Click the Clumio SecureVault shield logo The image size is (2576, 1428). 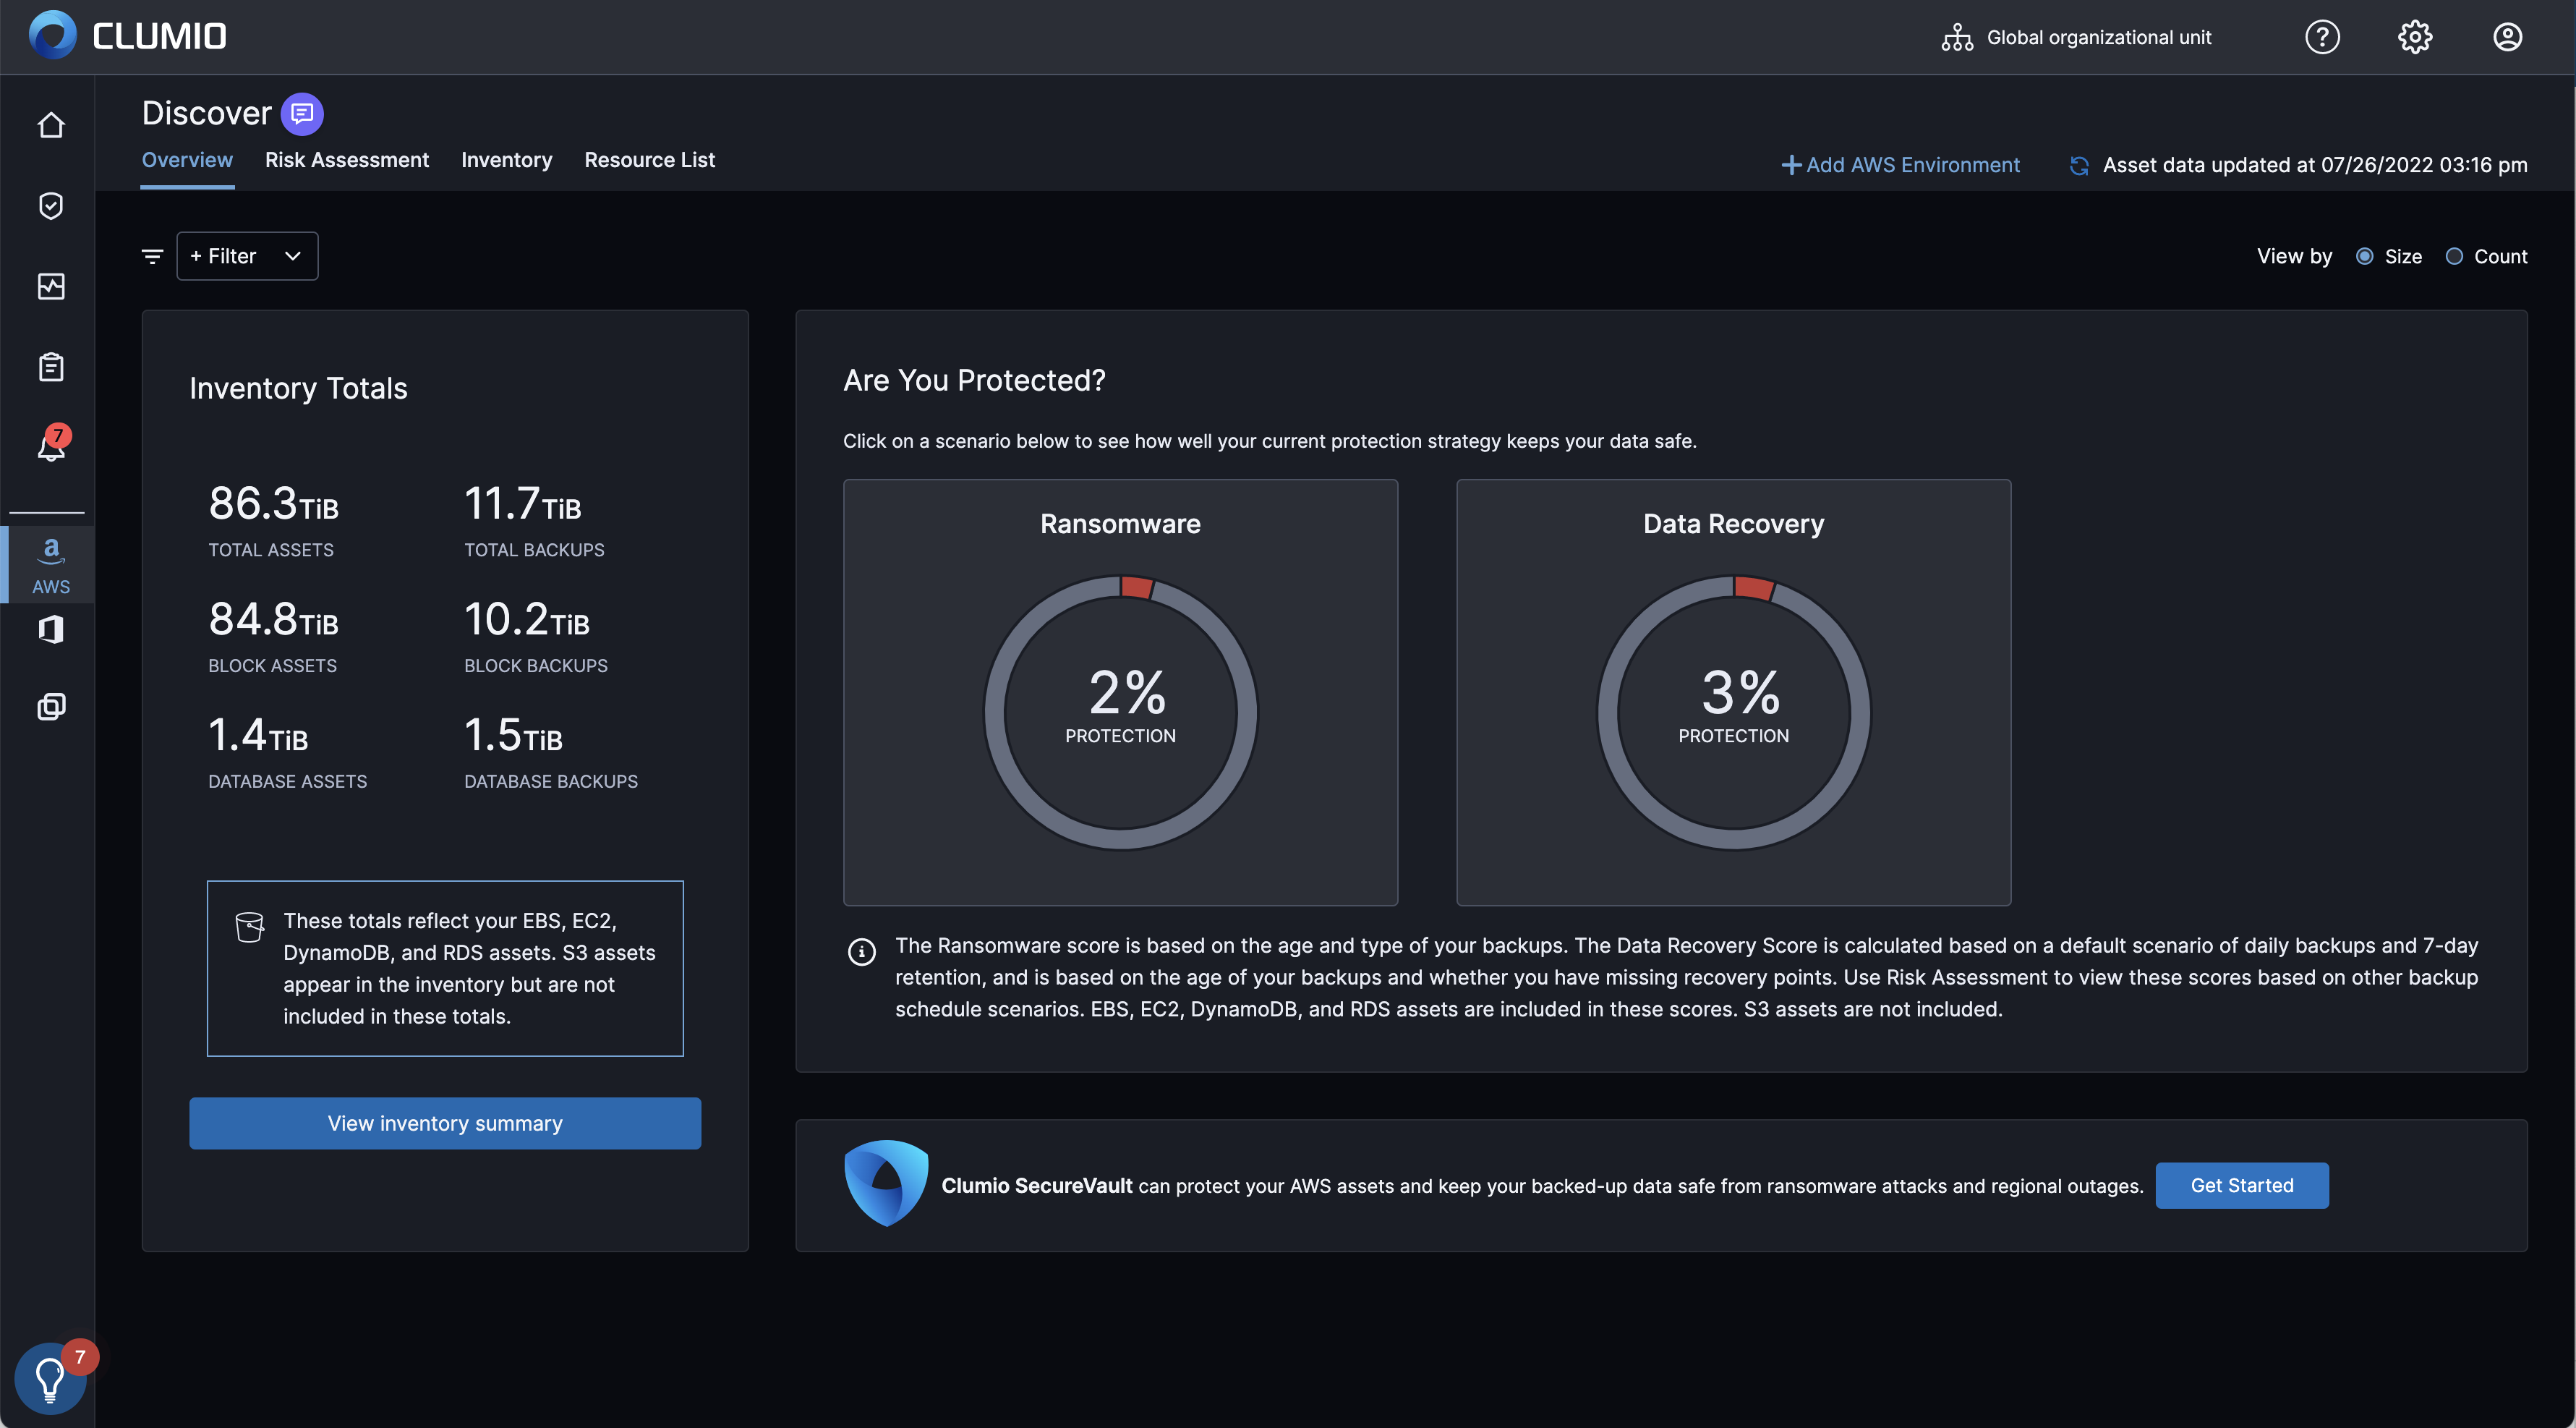[886, 1184]
